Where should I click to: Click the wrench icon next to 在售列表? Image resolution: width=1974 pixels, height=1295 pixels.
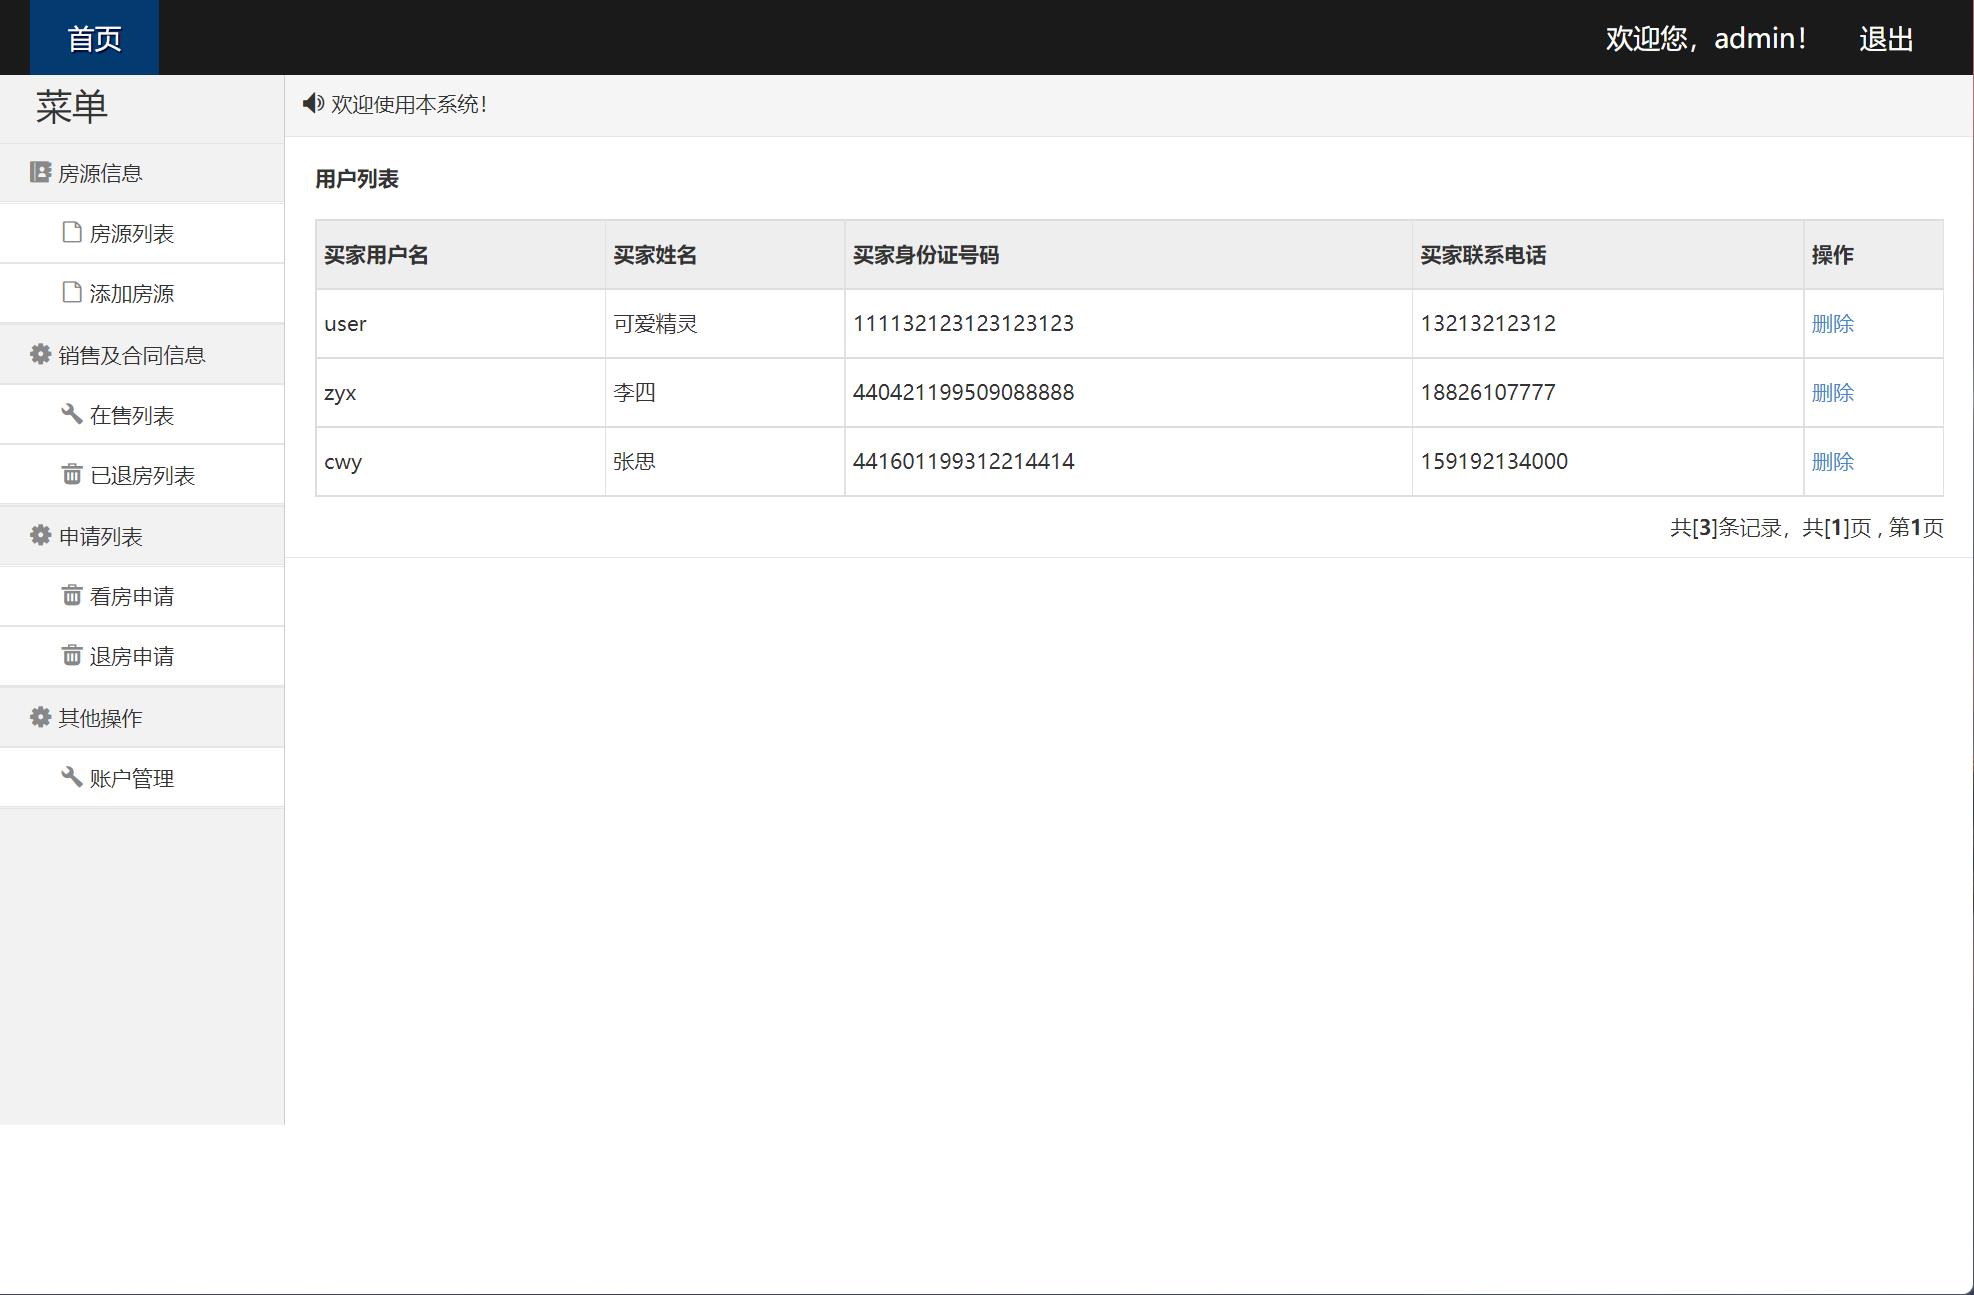coord(72,414)
